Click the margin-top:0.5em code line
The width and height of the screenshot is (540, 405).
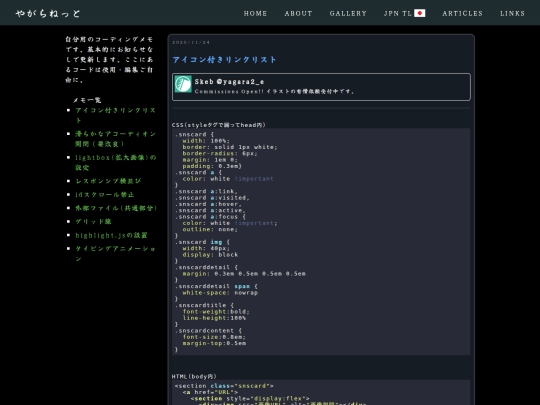coord(214,343)
